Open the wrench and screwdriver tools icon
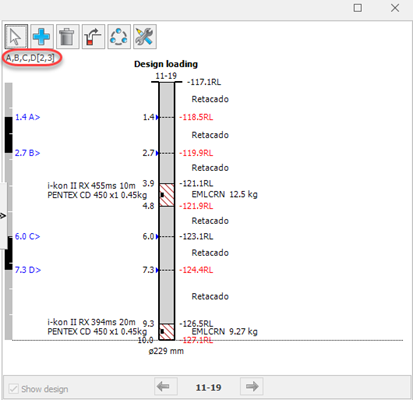 click(x=144, y=36)
